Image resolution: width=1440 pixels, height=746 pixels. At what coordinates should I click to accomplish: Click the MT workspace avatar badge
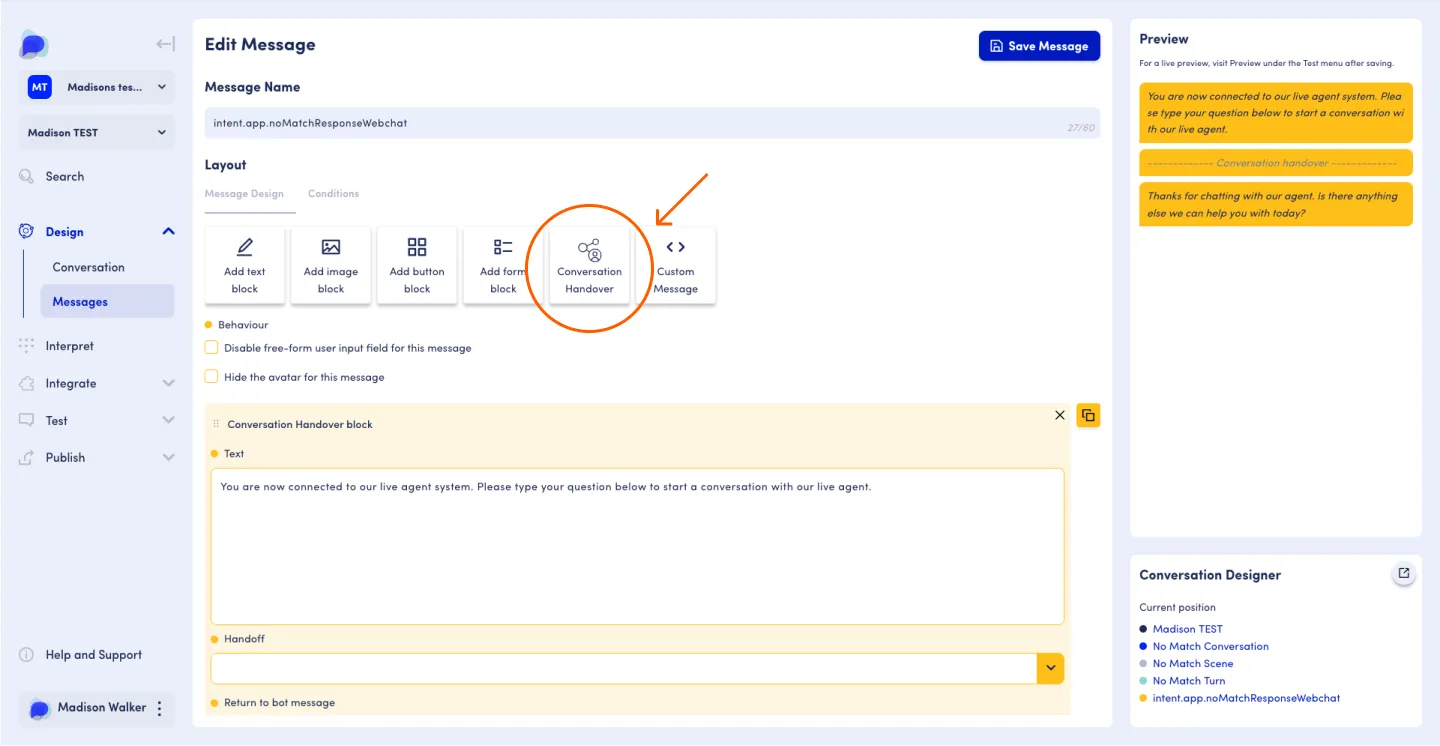pos(40,87)
